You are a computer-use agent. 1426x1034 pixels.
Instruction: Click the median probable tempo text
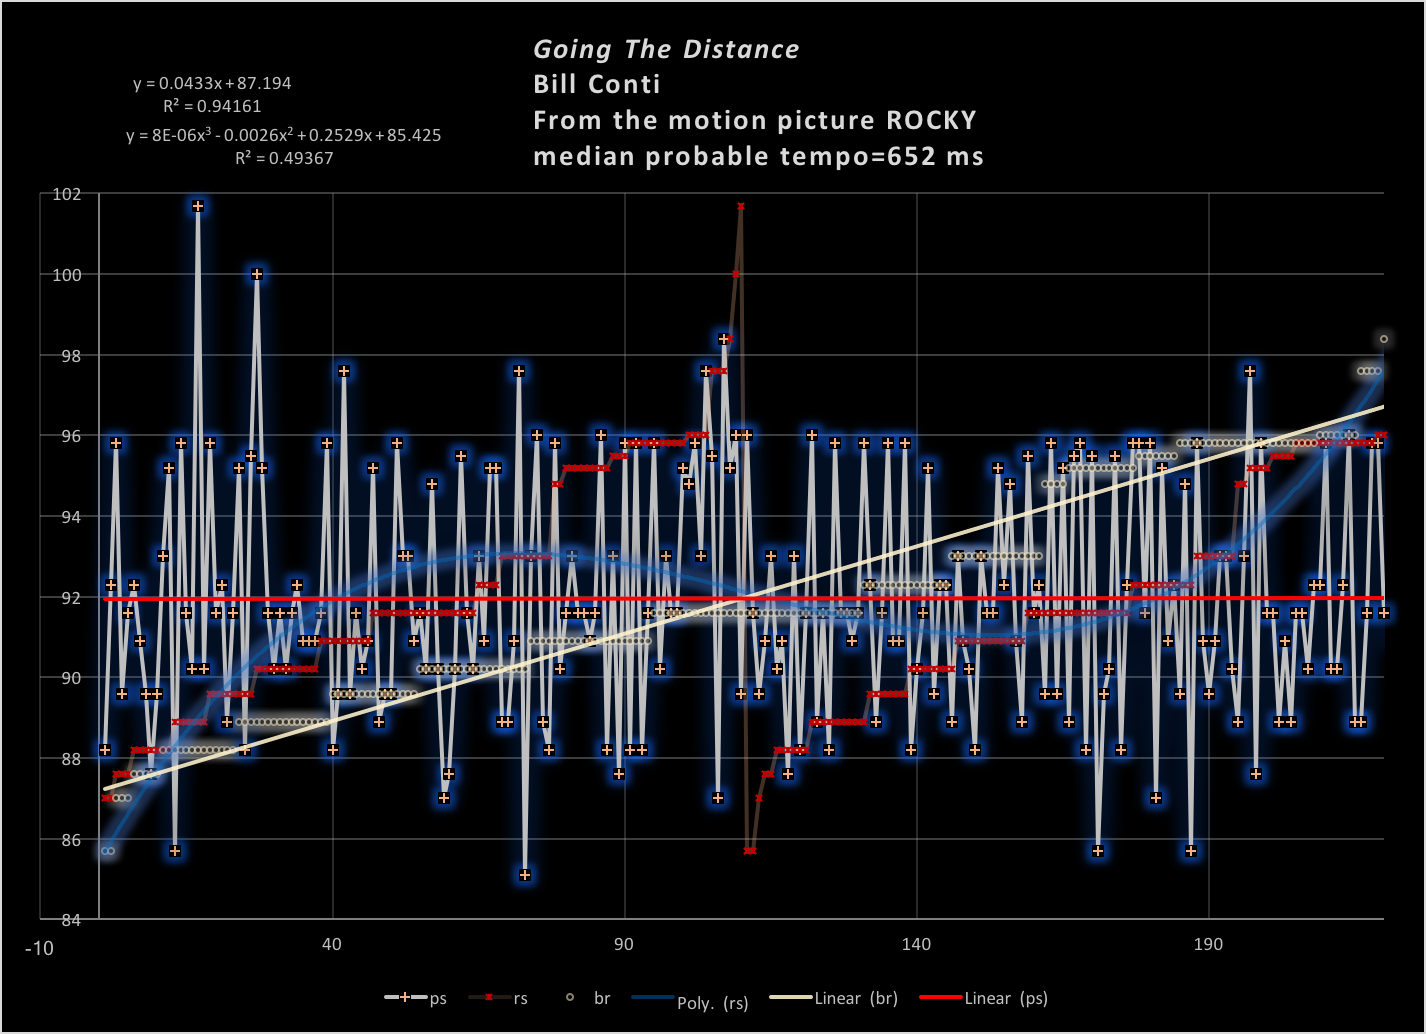(758, 156)
